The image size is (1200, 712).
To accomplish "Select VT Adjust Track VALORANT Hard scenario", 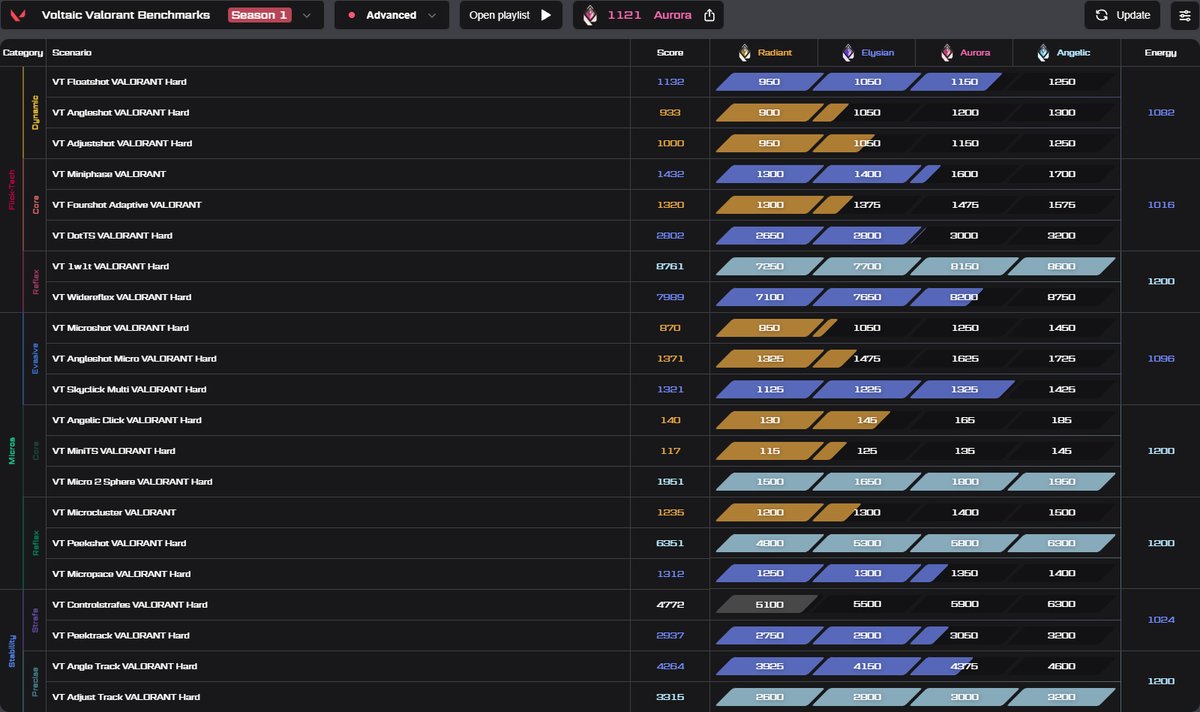I will (126, 698).
